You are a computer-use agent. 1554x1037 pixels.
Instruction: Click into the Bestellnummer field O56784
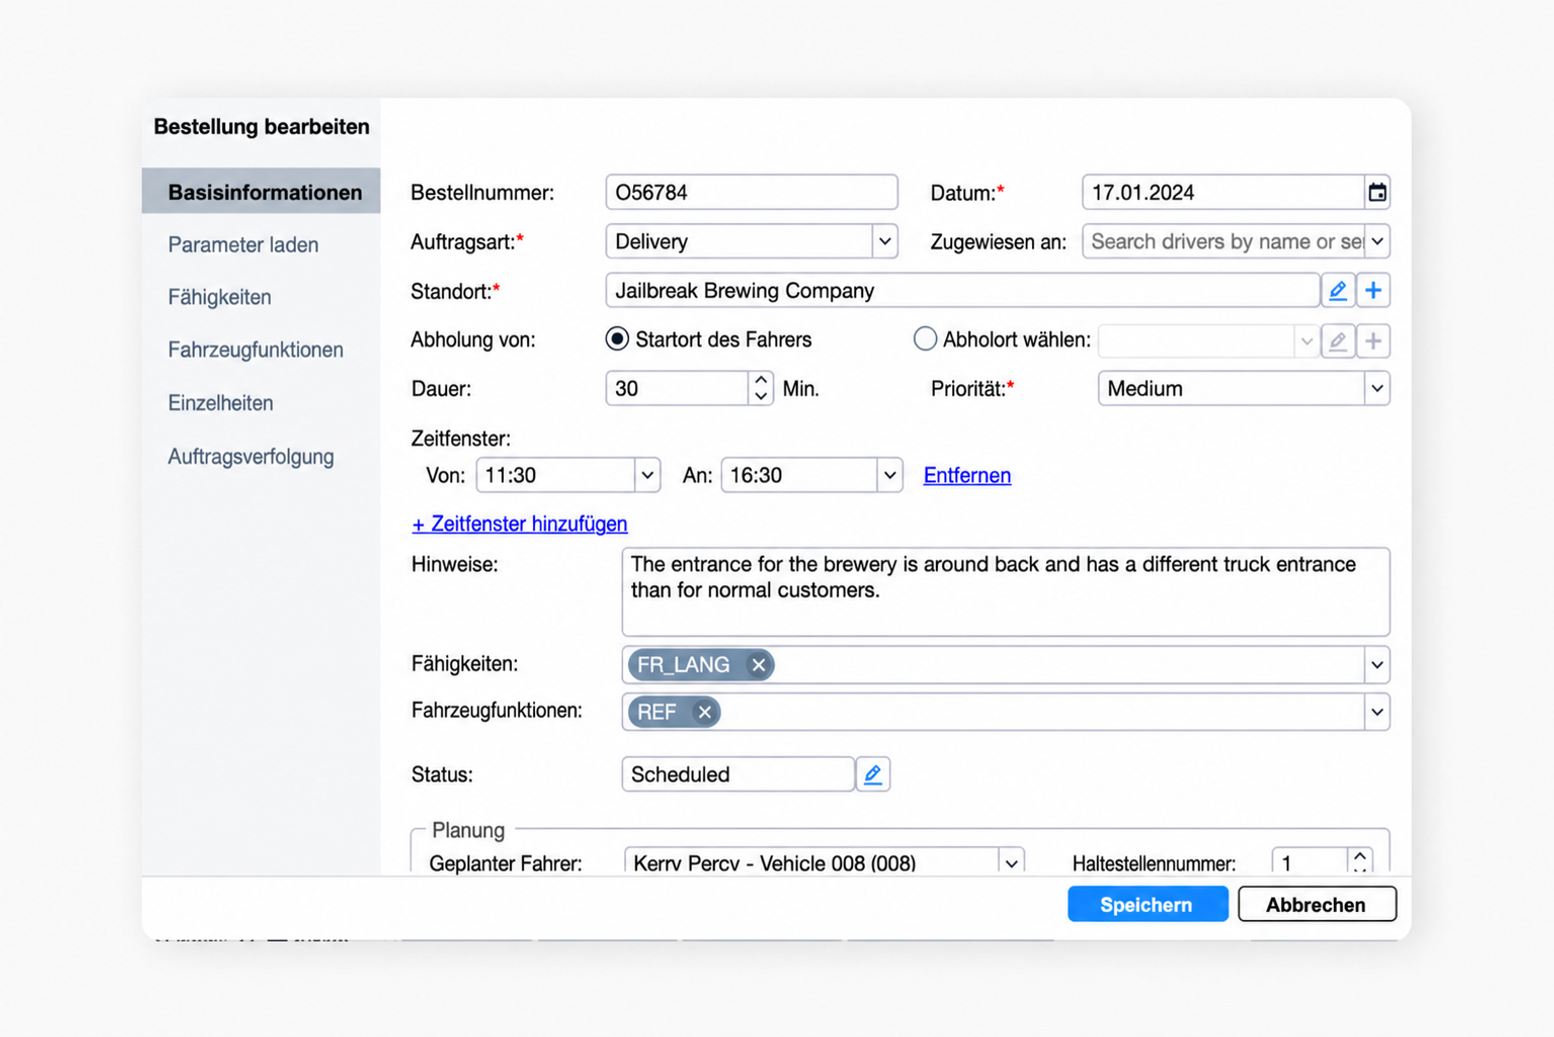751,192
